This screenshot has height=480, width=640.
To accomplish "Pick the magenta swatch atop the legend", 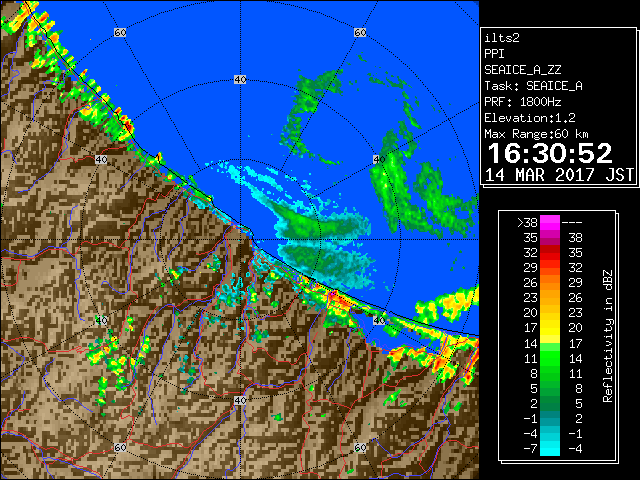I will [550, 222].
